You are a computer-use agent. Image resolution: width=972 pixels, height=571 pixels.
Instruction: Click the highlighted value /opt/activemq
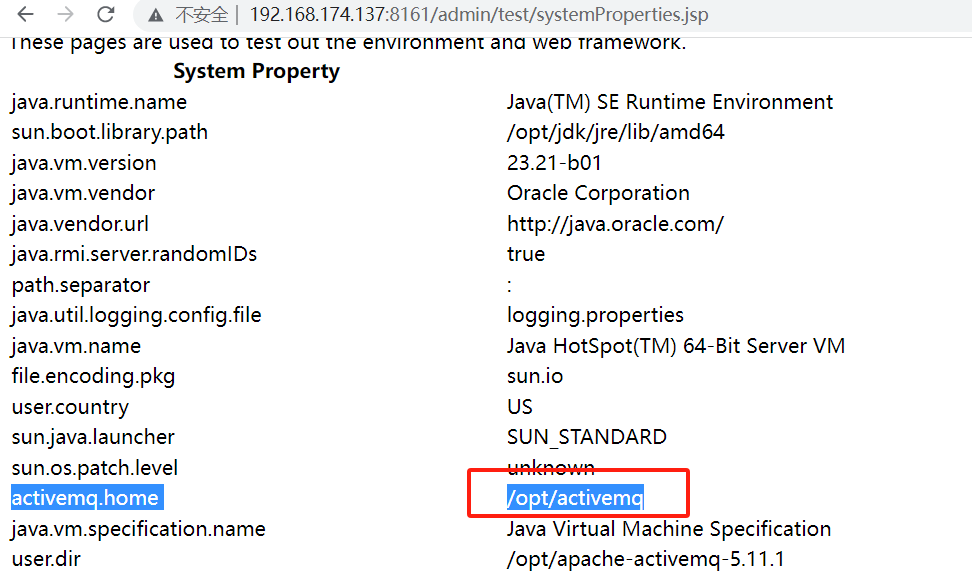pyautogui.click(x=575, y=497)
